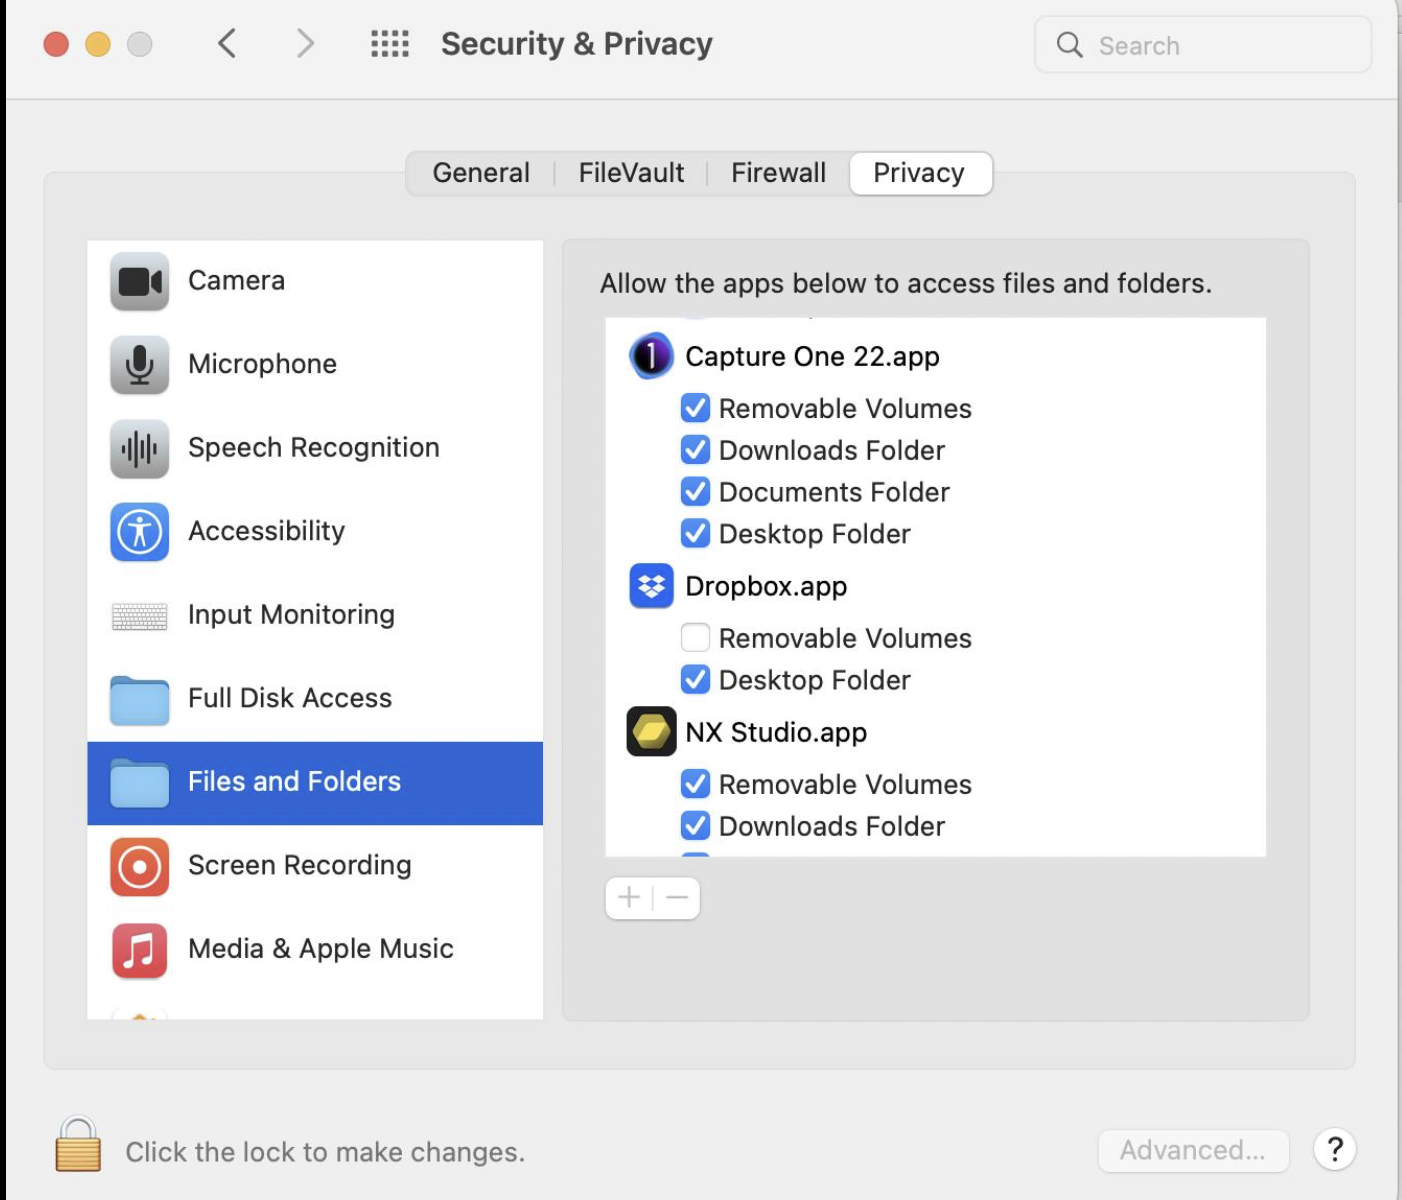Select the Screen Recording label
This screenshot has width=1402, height=1200.
click(300, 865)
